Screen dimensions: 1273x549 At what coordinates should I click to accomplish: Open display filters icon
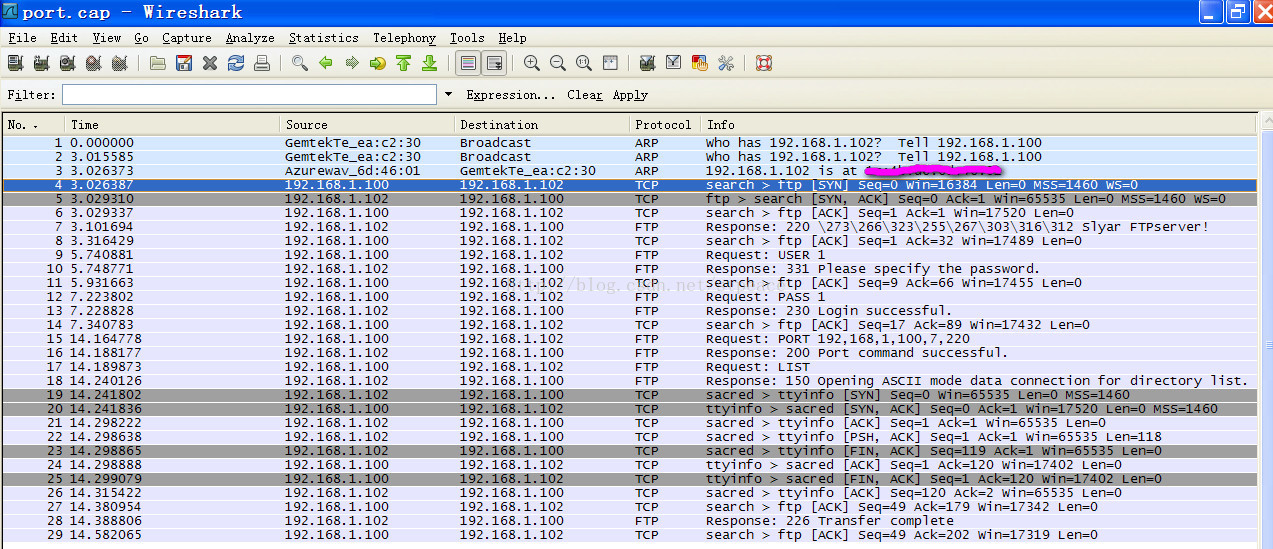[x=674, y=63]
